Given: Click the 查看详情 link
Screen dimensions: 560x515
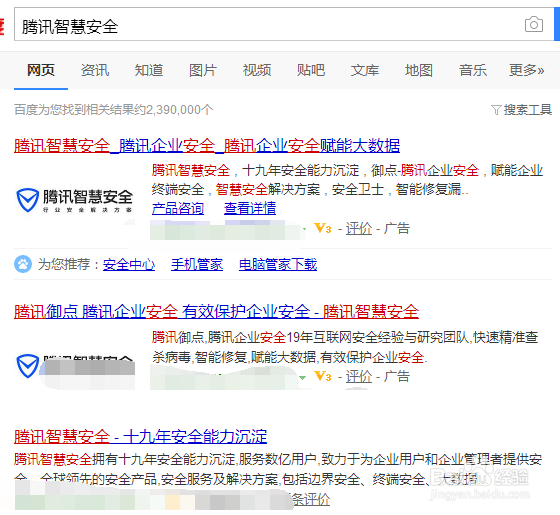Looking at the screenshot, I should (250, 209).
